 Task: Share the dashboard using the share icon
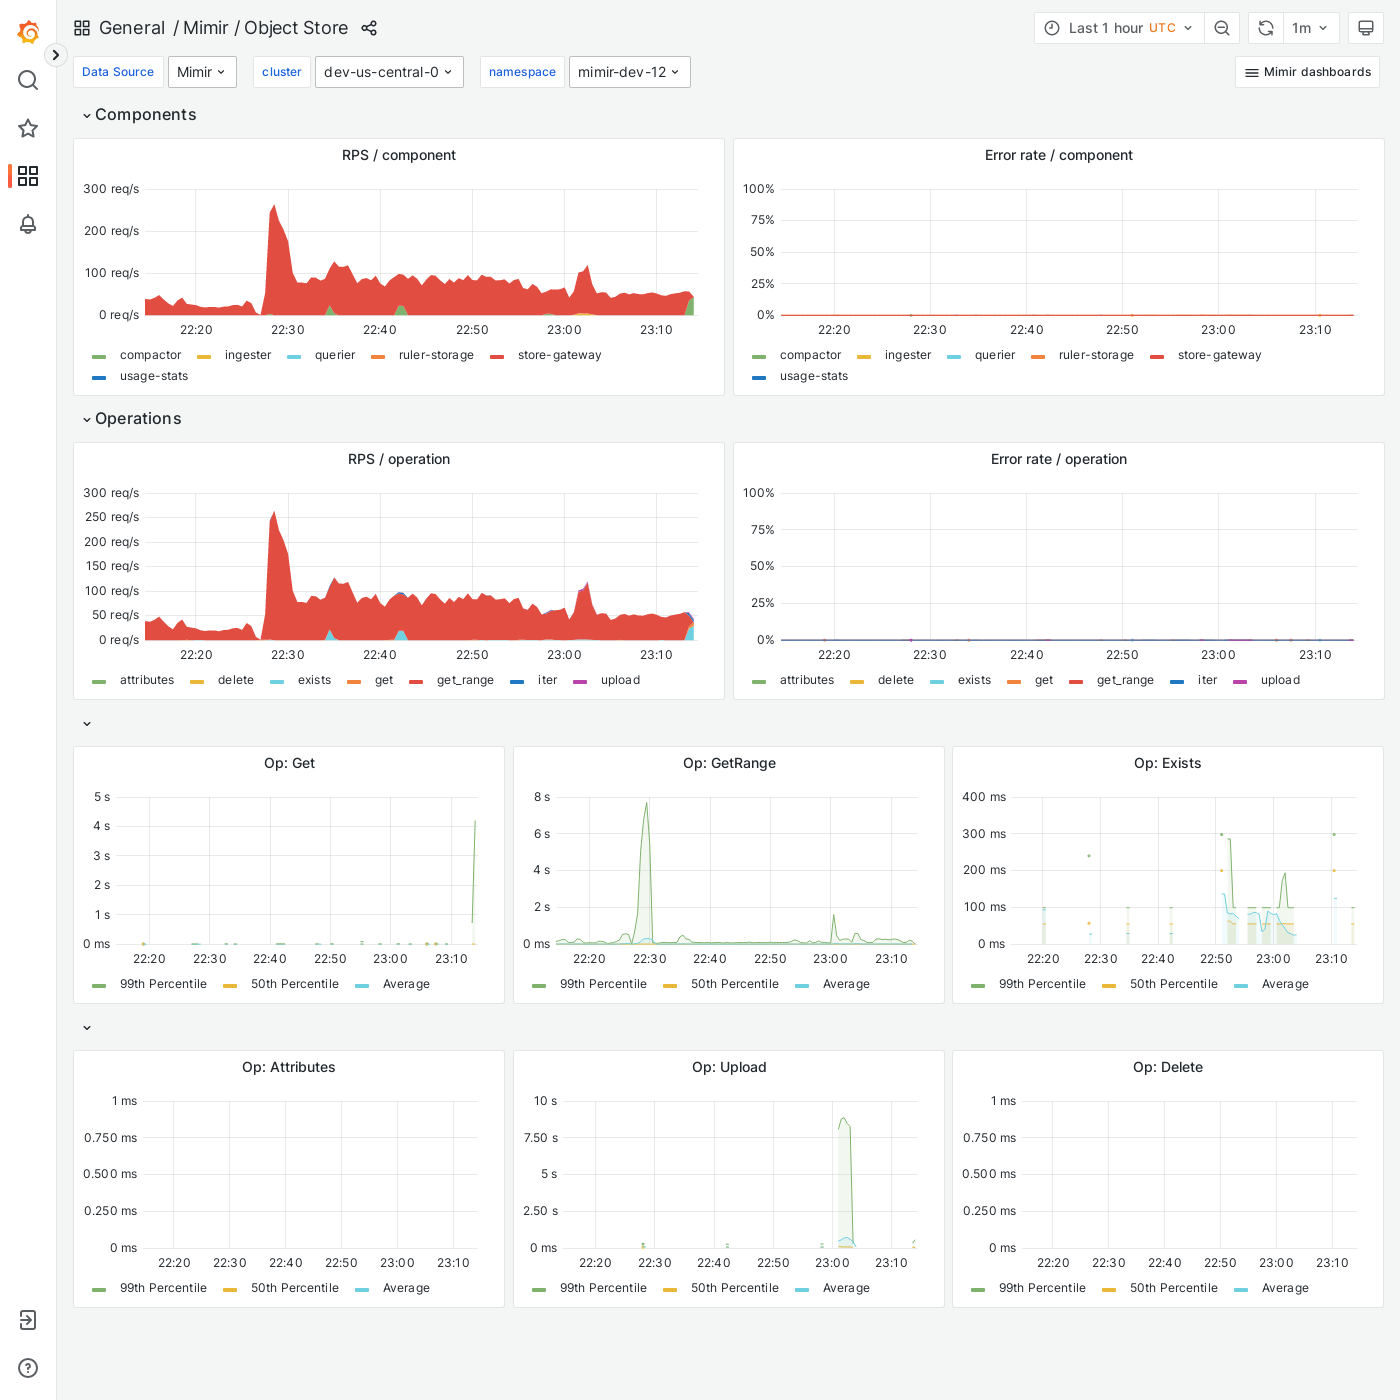tap(369, 28)
